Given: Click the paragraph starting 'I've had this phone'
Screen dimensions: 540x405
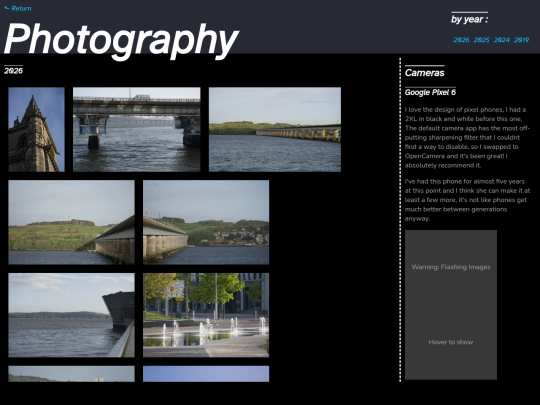Looking at the screenshot, I should pyautogui.click(x=467, y=200).
